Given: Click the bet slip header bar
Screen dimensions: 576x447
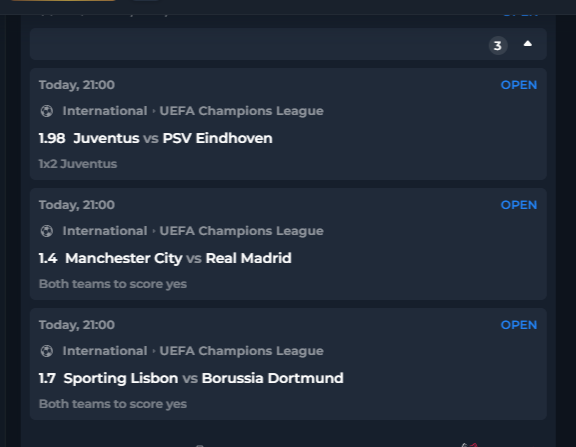Looking at the screenshot, I should pyautogui.click(x=288, y=44).
